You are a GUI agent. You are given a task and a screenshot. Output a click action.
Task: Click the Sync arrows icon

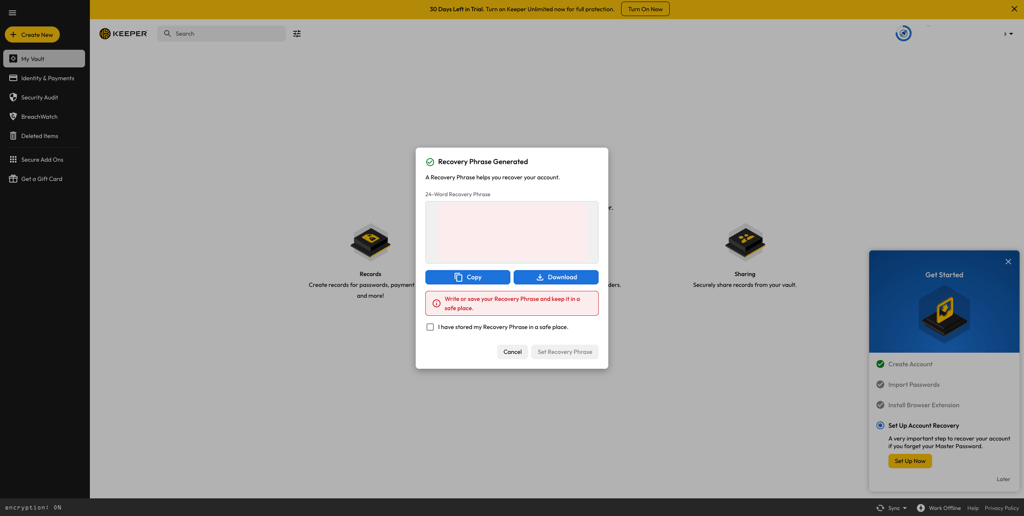click(881, 508)
